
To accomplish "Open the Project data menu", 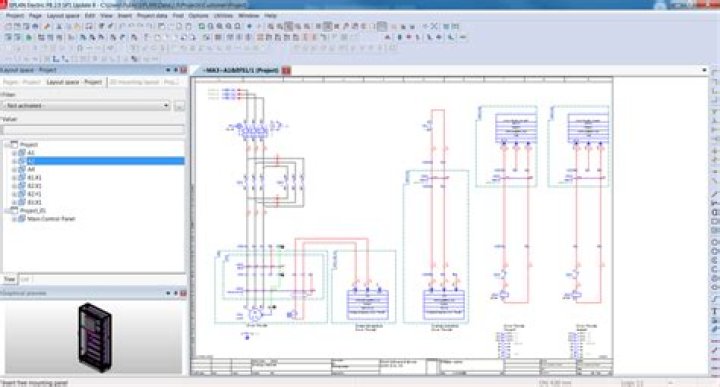I will [152, 16].
